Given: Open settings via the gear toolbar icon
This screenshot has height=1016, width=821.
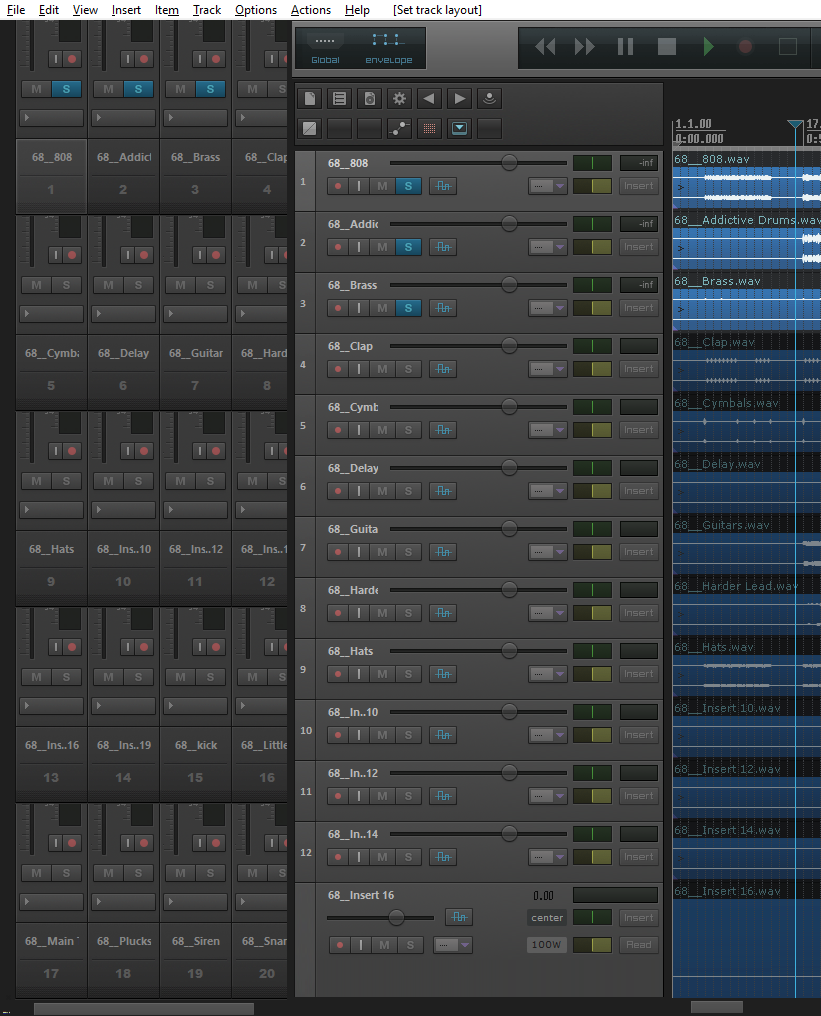Looking at the screenshot, I should (x=400, y=98).
